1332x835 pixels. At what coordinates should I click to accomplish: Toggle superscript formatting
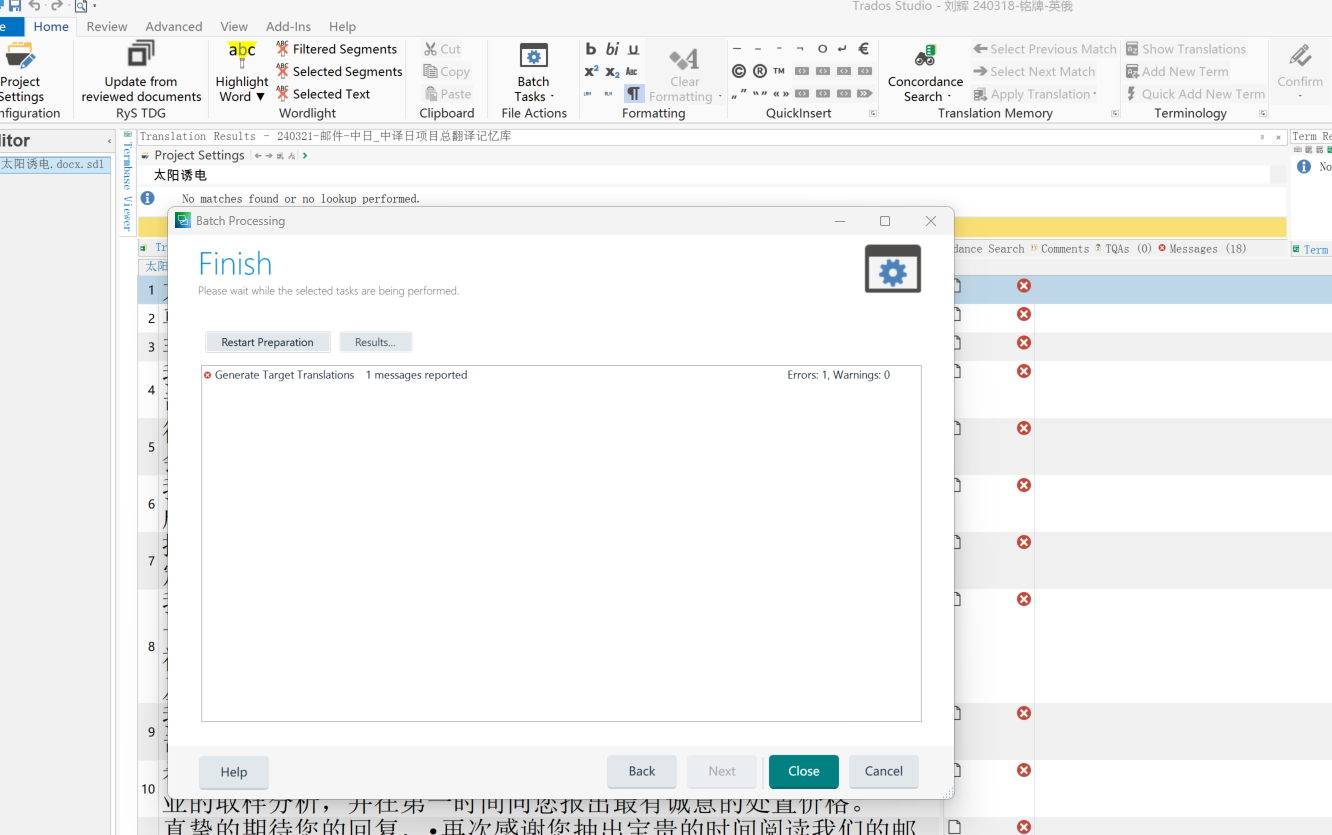(591, 72)
